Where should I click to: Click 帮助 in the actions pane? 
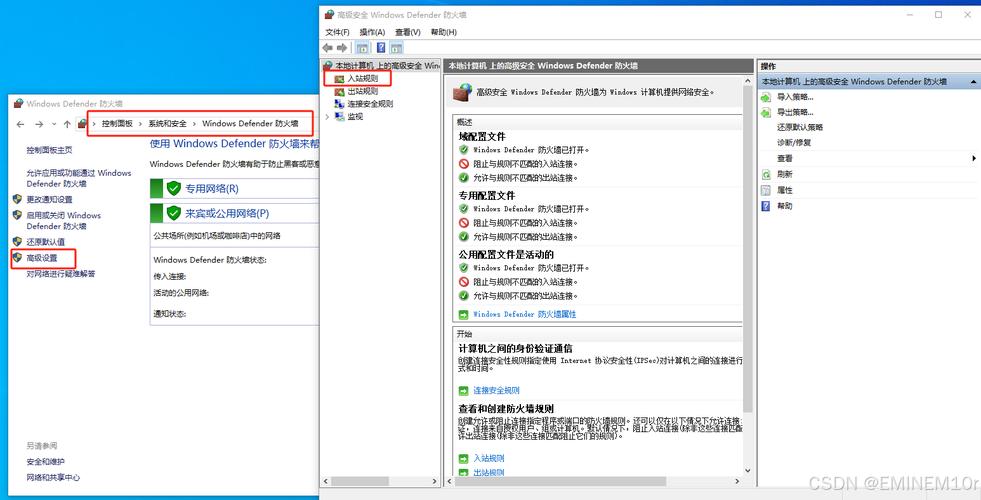tap(785, 205)
